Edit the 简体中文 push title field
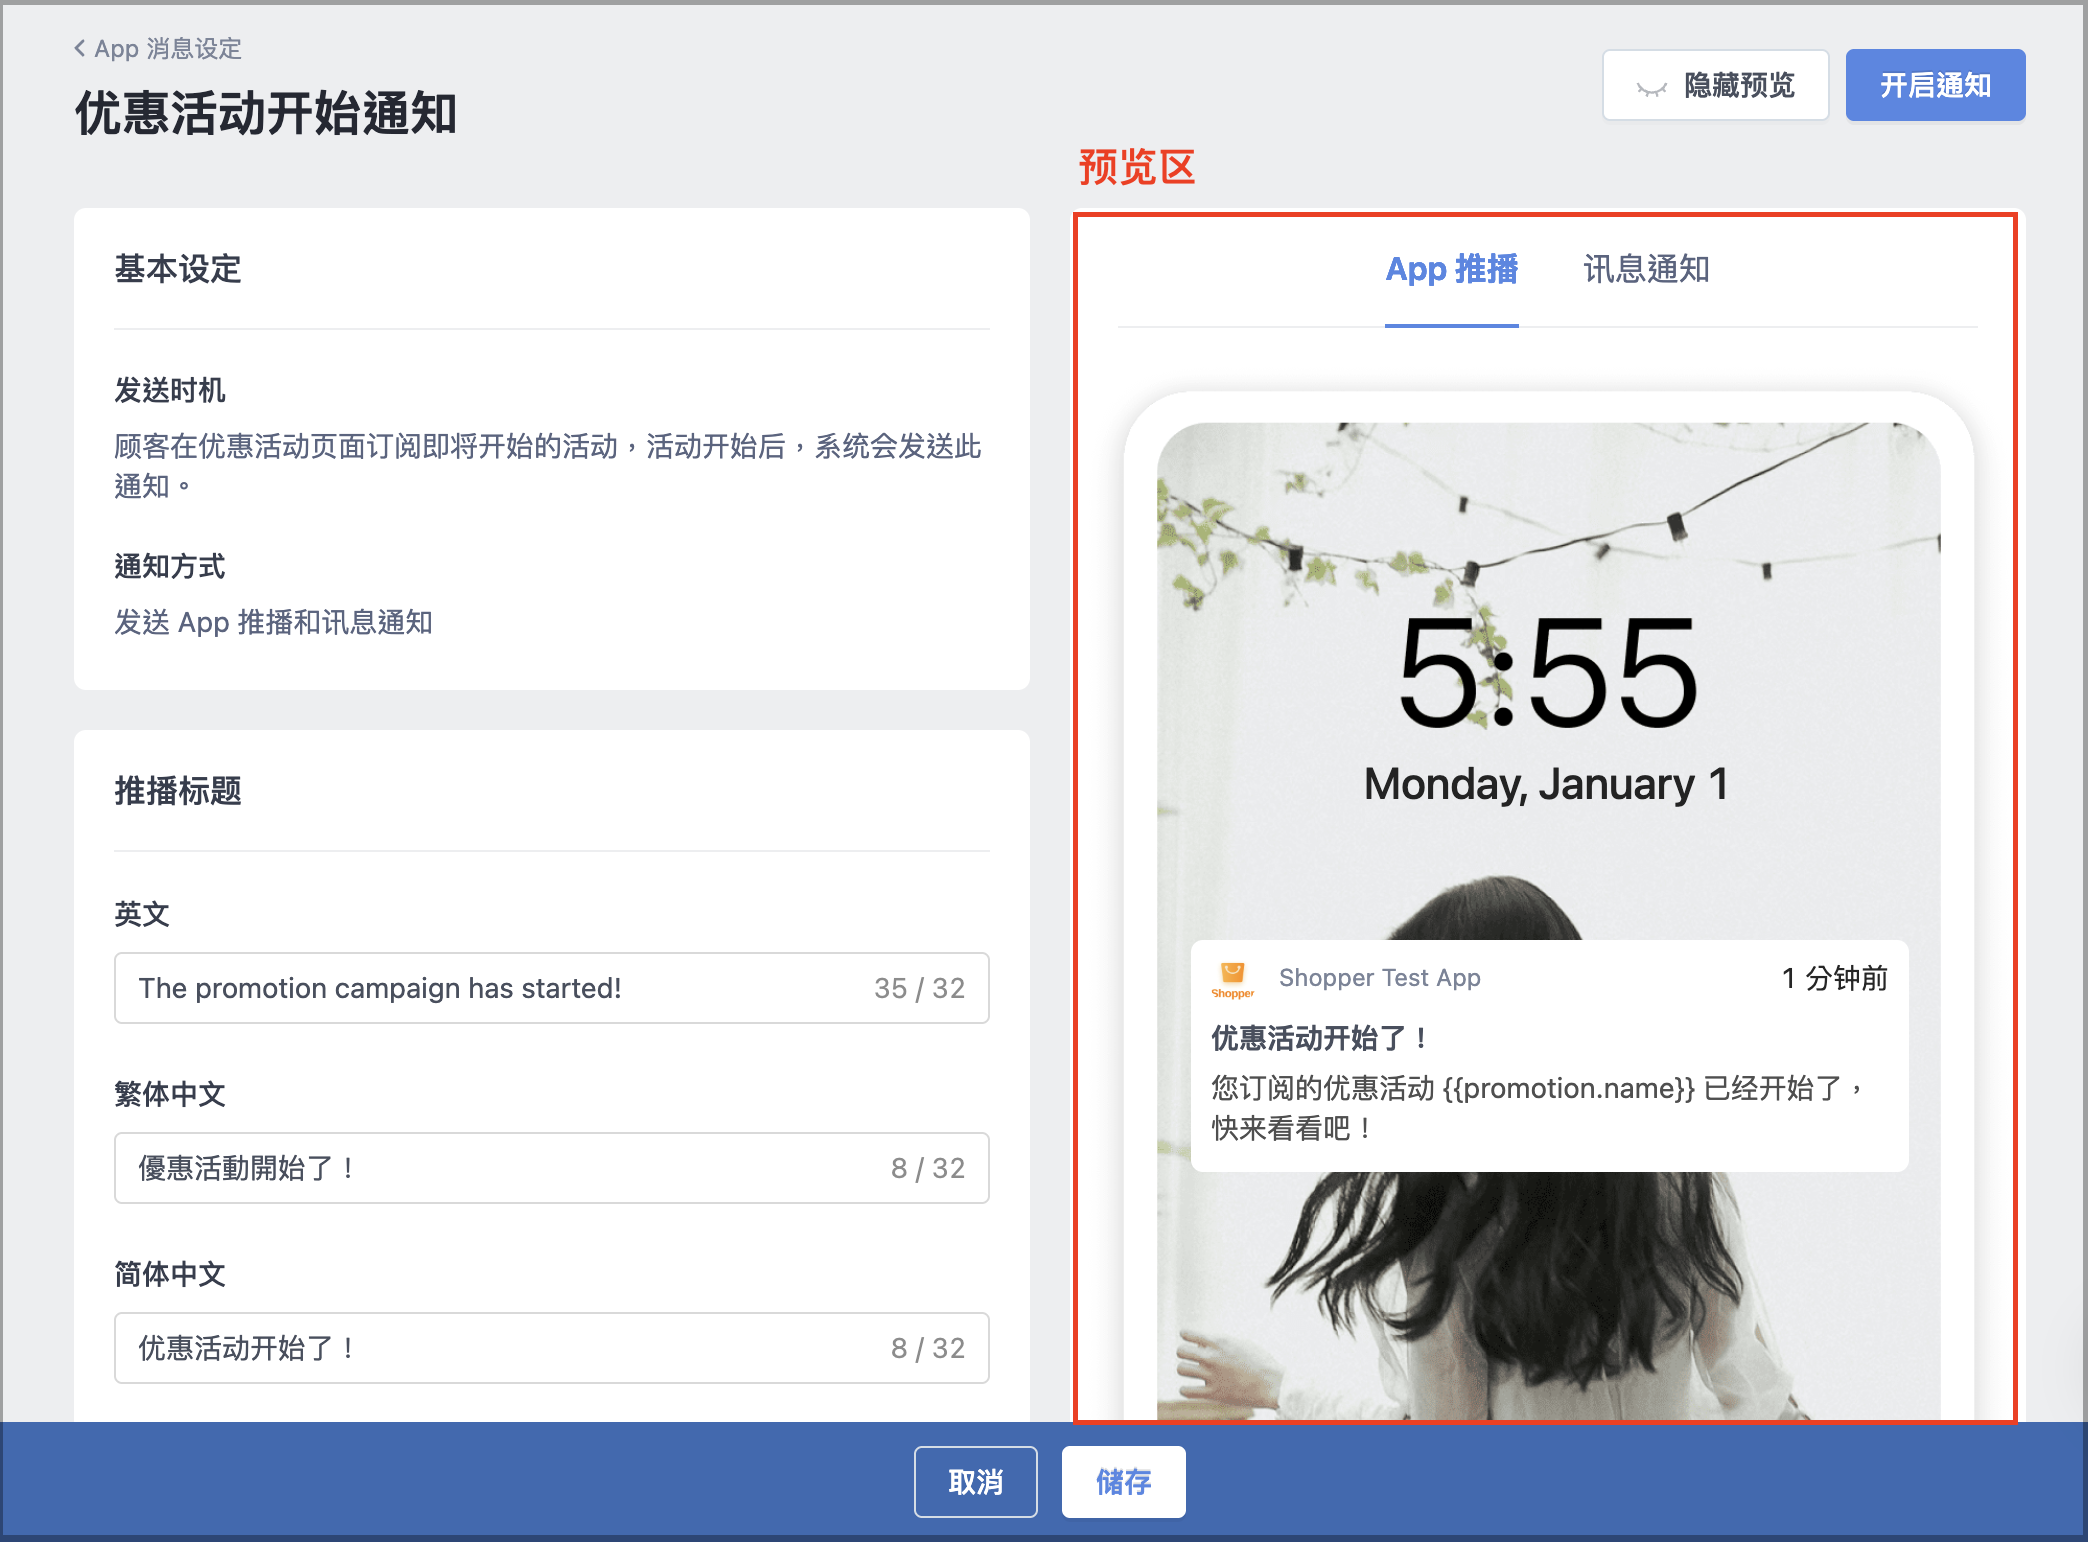This screenshot has width=2088, height=1542. [x=552, y=1348]
